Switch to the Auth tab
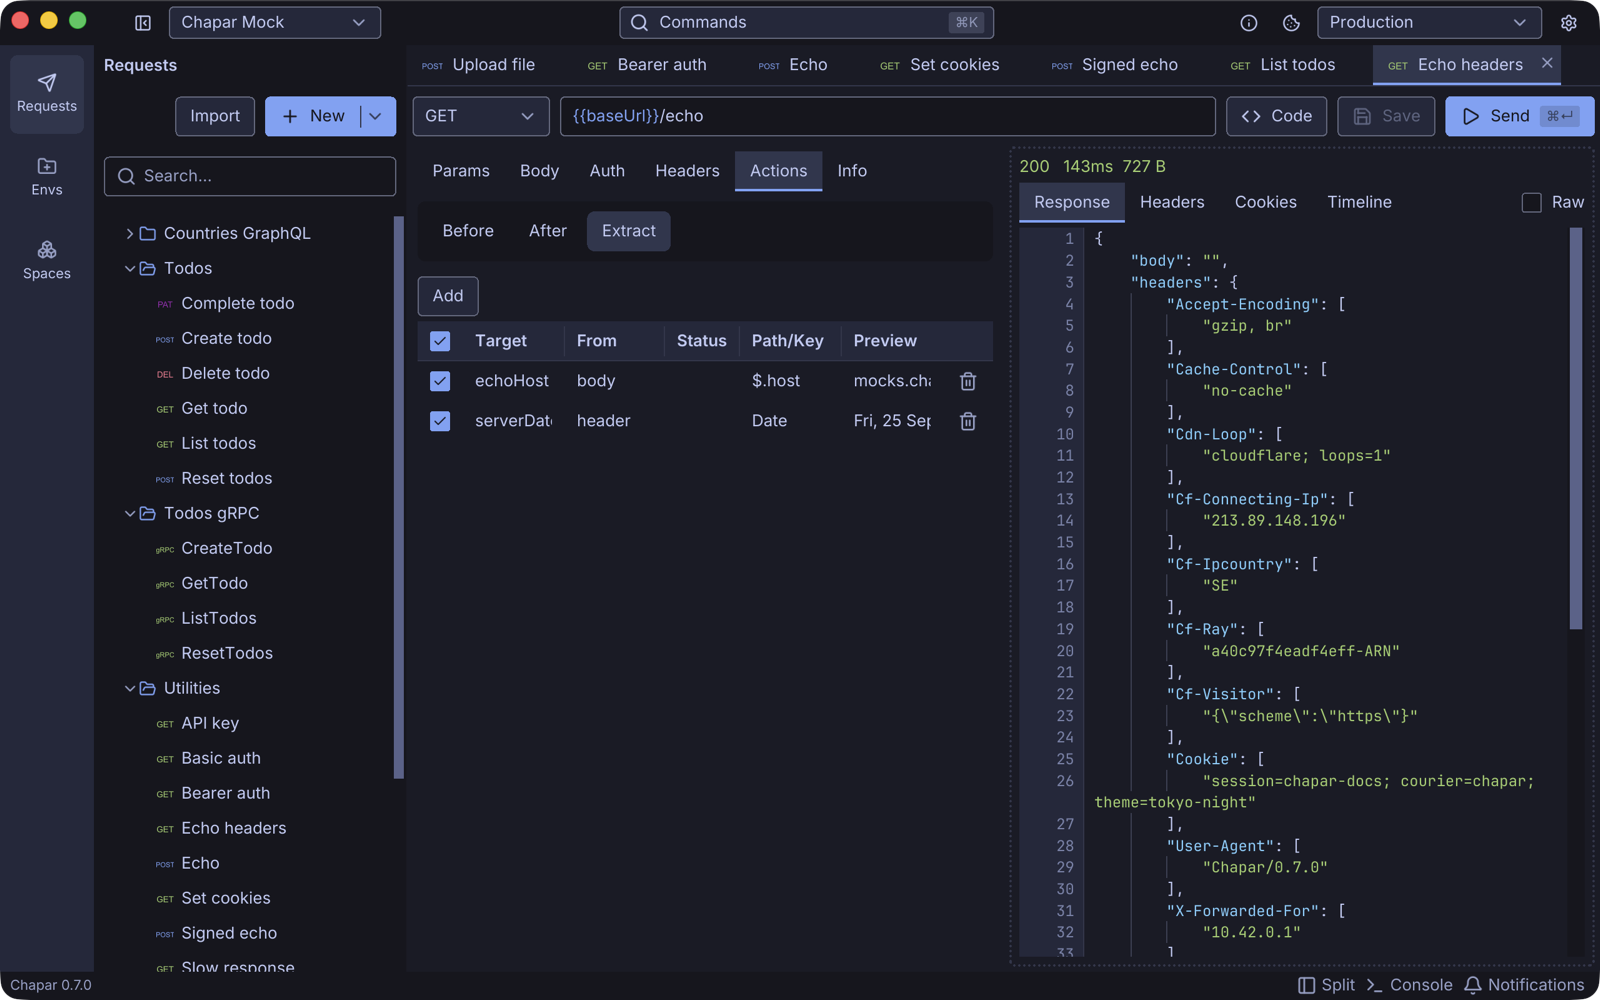 [607, 171]
